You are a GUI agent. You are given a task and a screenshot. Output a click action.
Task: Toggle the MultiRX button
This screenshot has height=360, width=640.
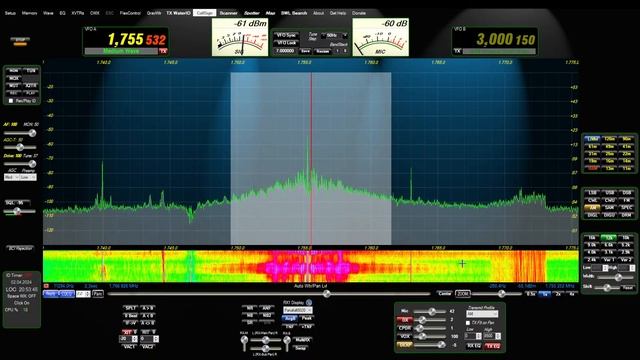302,340
